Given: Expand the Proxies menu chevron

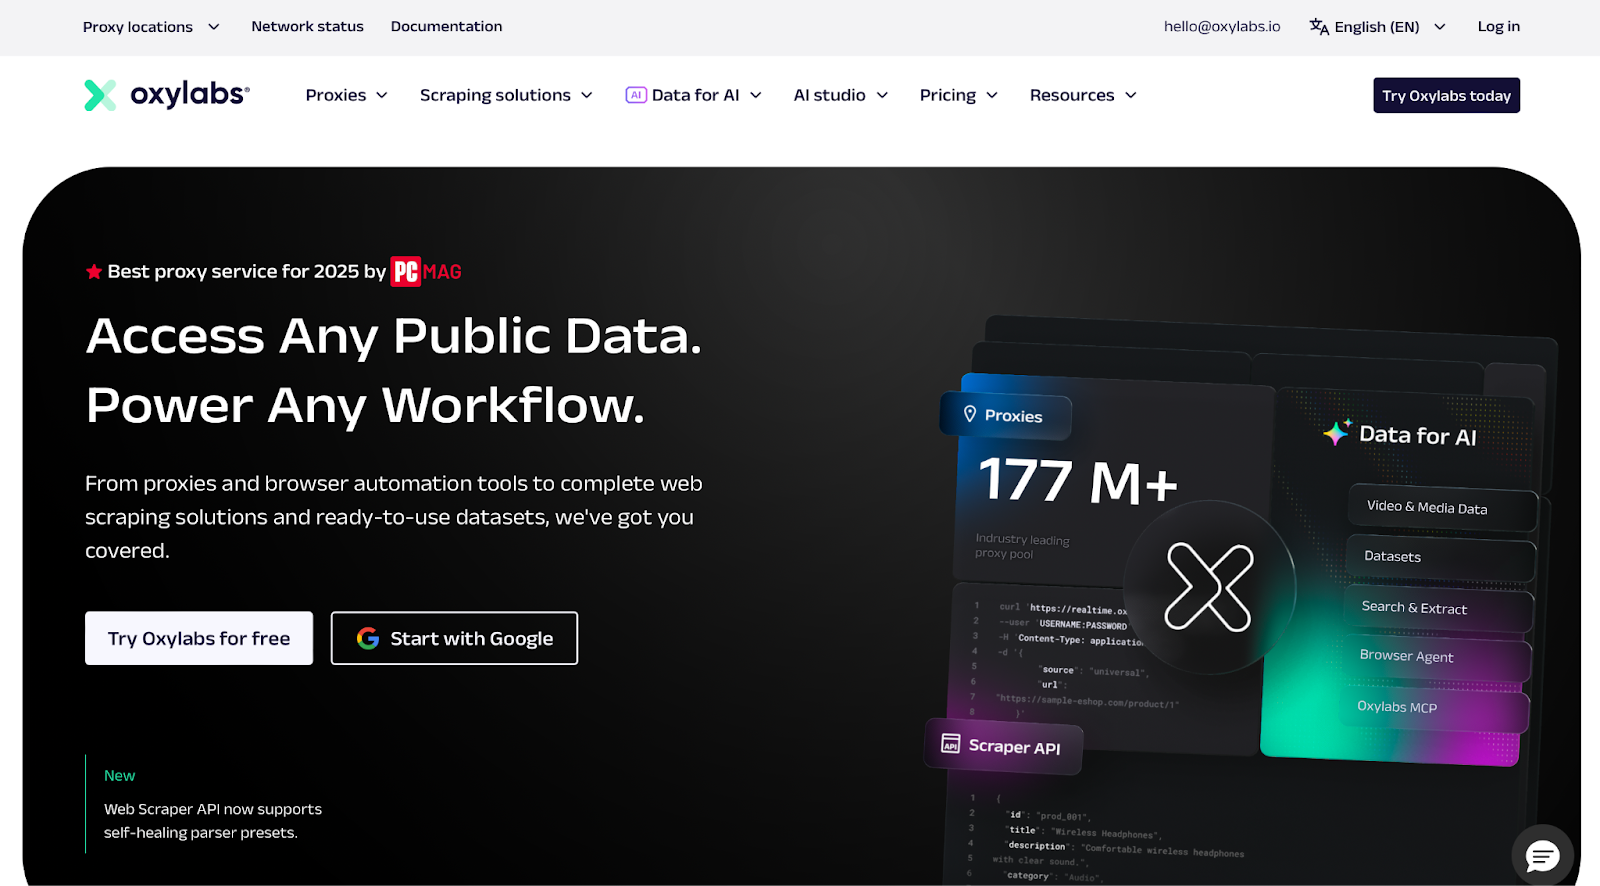Looking at the screenshot, I should [382, 95].
